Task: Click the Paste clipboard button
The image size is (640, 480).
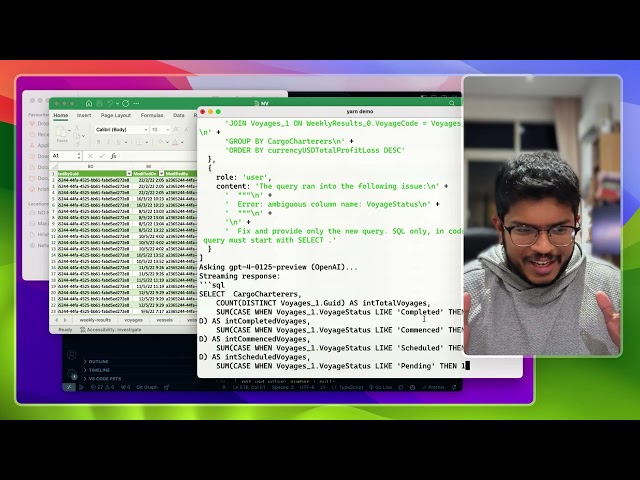Action: point(62,133)
